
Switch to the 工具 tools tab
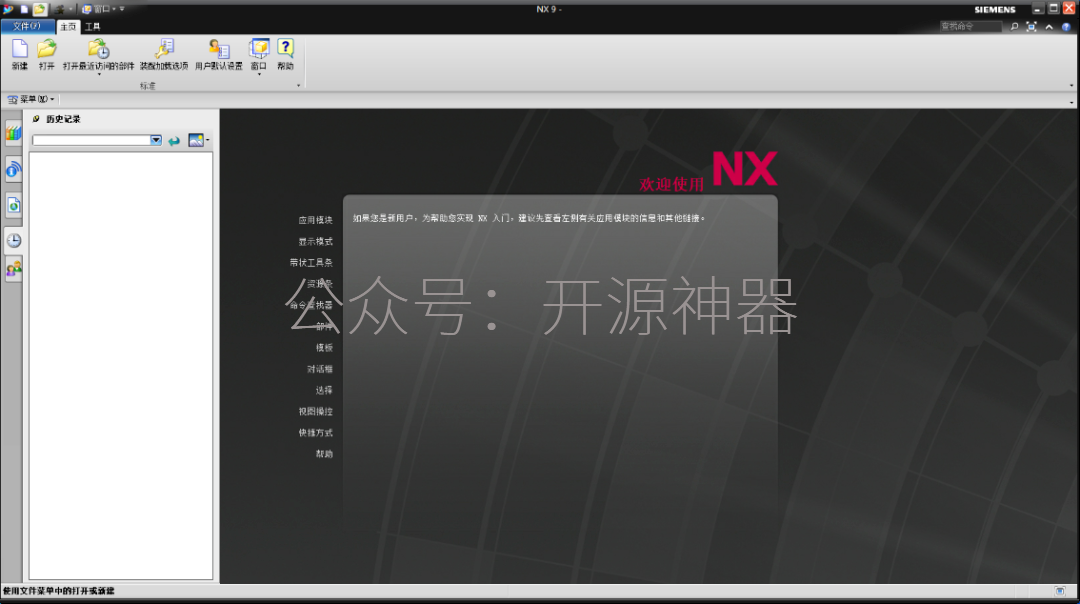[92, 27]
